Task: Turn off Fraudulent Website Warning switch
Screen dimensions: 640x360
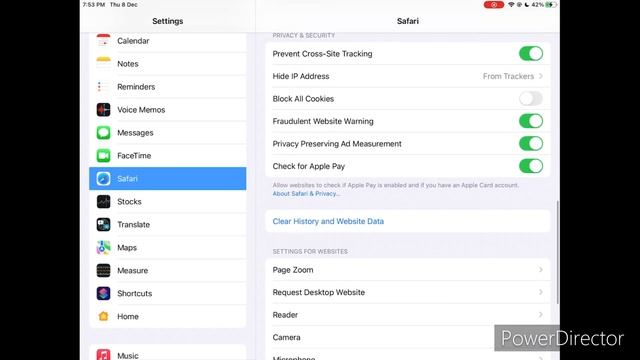Action: click(x=531, y=121)
